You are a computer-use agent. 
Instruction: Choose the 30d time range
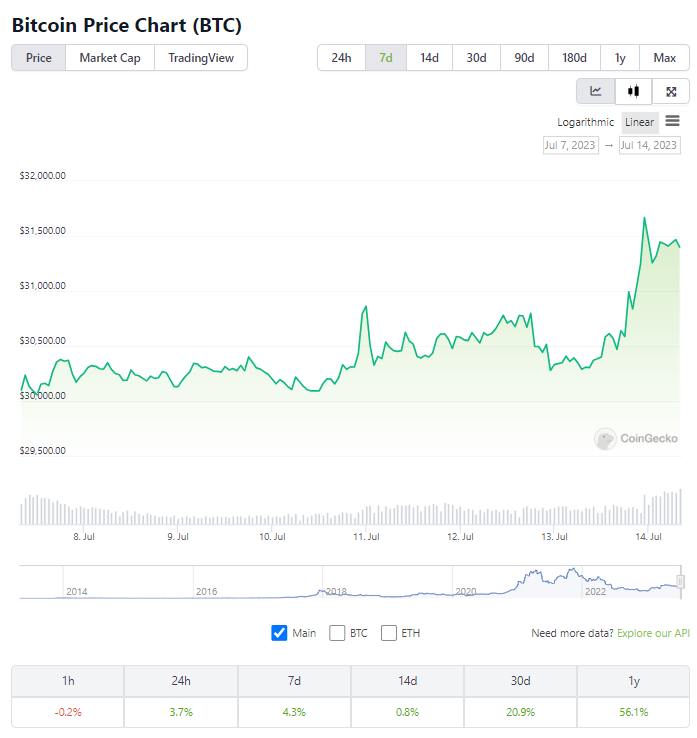click(476, 58)
